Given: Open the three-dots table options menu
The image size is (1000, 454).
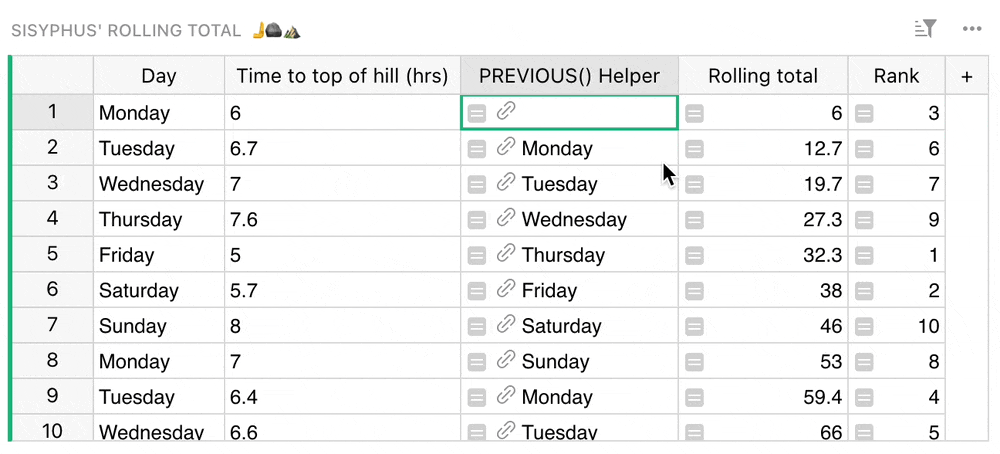Looking at the screenshot, I should [x=972, y=29].
